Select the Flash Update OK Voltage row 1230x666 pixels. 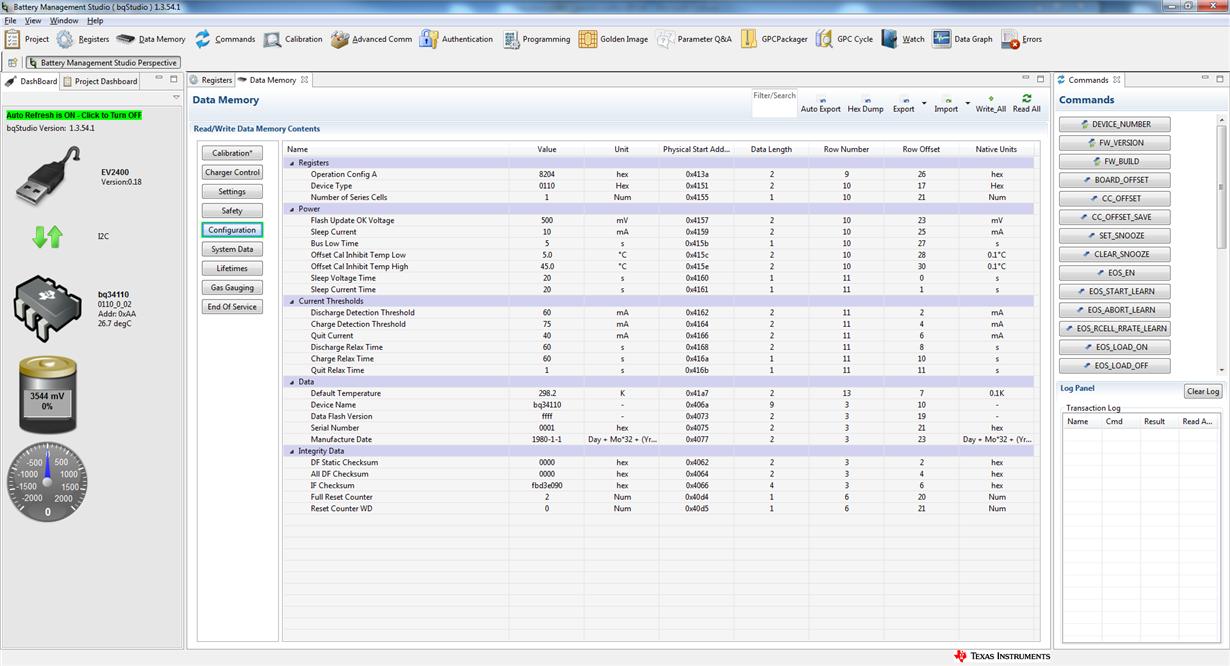click(x=660, y=220)
